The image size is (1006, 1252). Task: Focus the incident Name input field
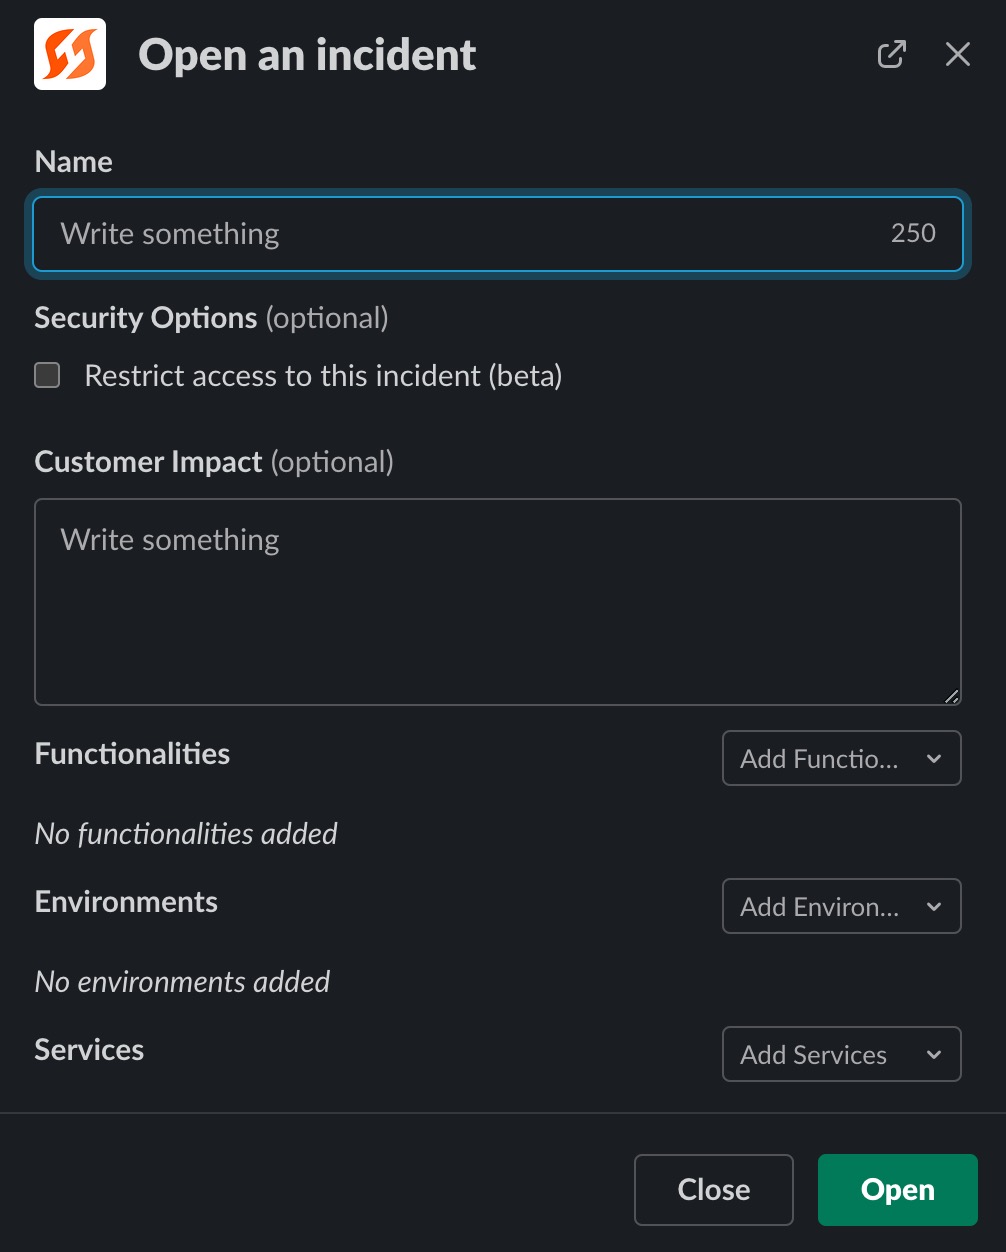(460, 234)
